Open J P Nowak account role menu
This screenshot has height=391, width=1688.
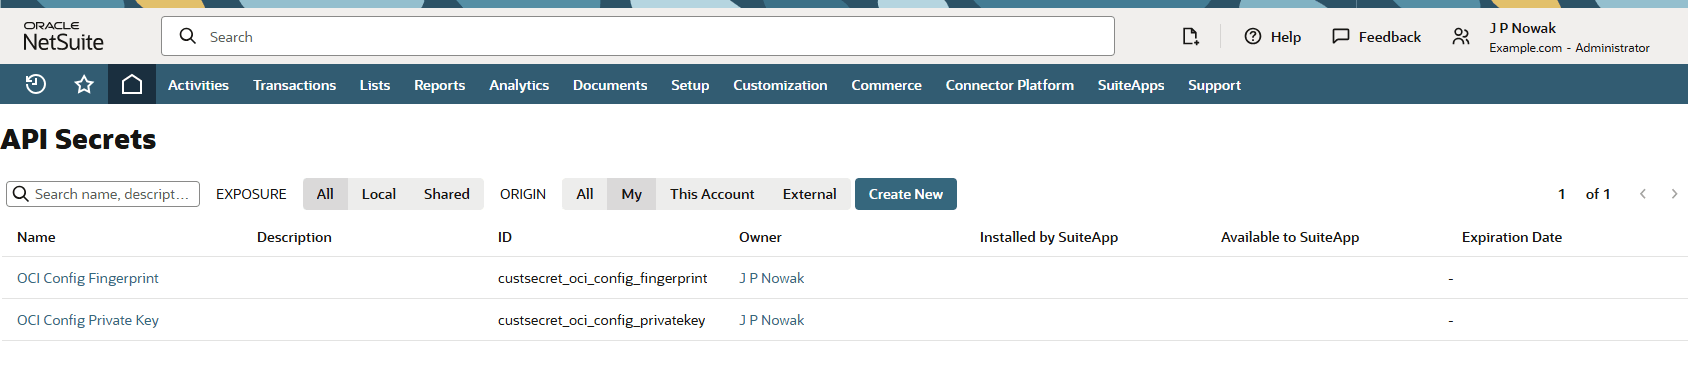point(1569,37)
